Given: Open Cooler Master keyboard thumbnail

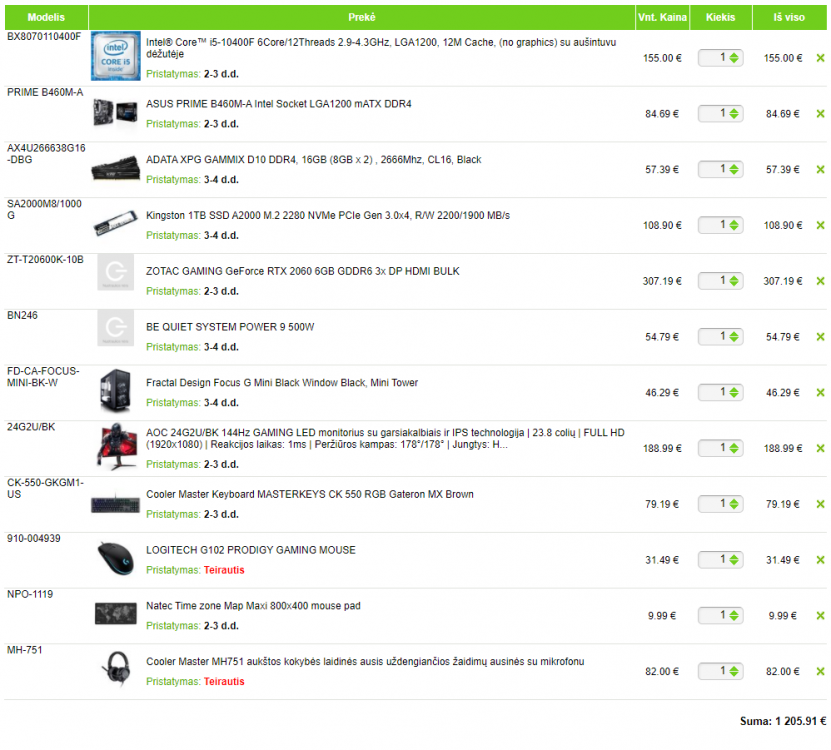Looking at the screenshot, I should pos(116,504).
